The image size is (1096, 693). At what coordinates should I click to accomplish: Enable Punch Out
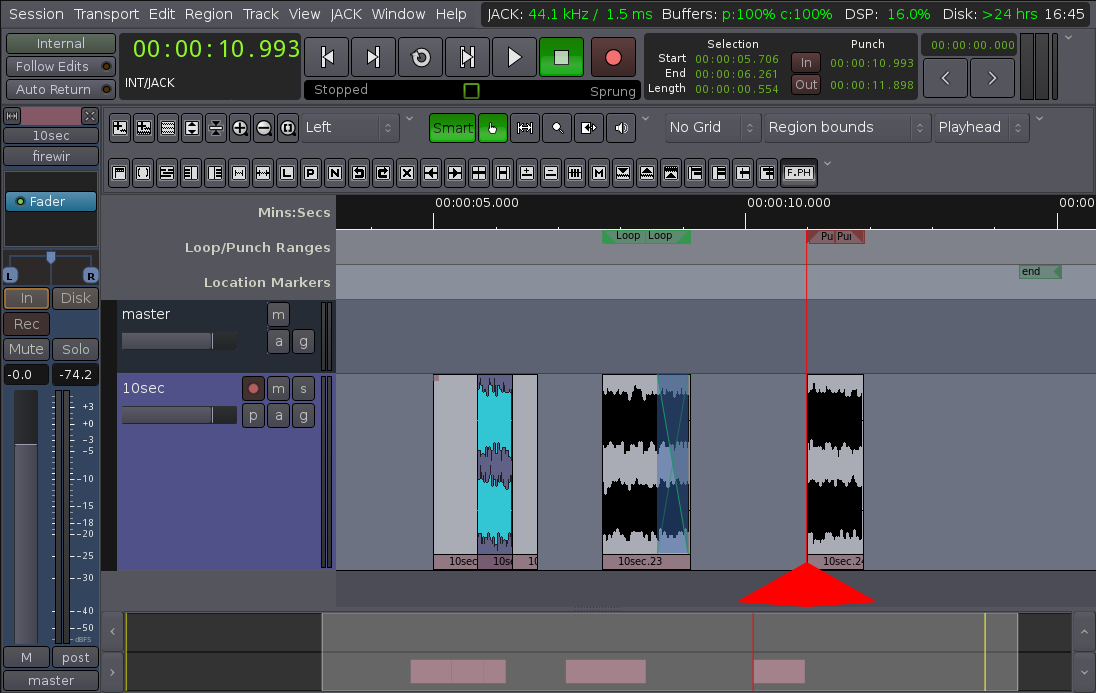tap(806, 85)
